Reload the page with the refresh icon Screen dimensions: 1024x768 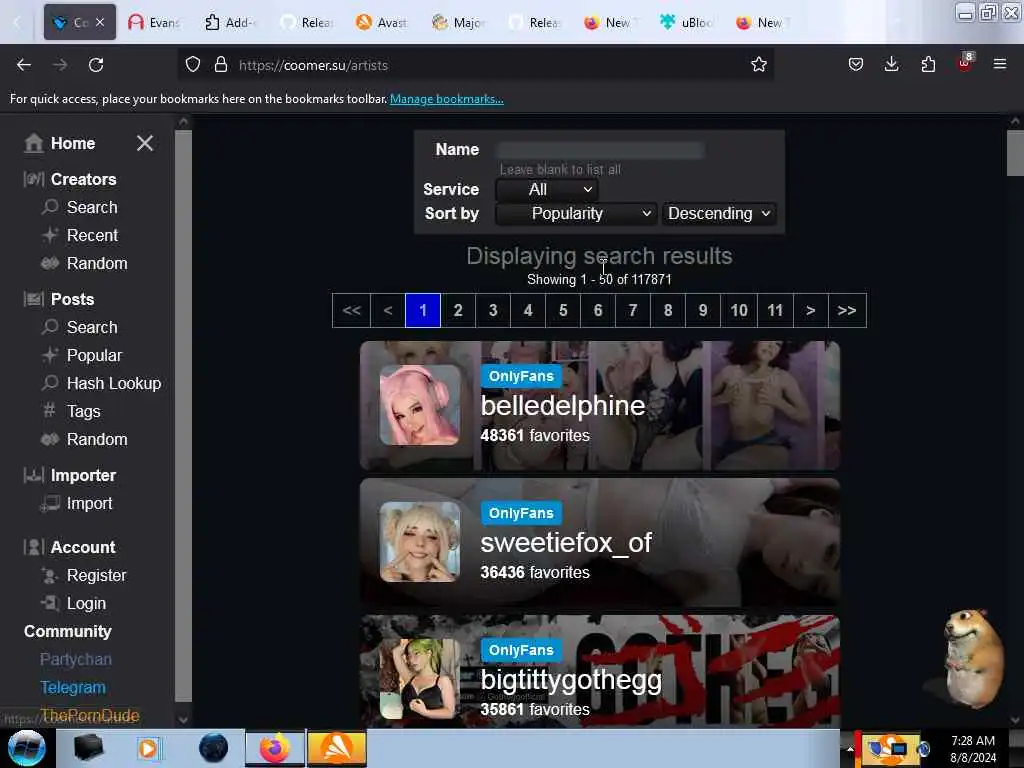tap(96, 65)
